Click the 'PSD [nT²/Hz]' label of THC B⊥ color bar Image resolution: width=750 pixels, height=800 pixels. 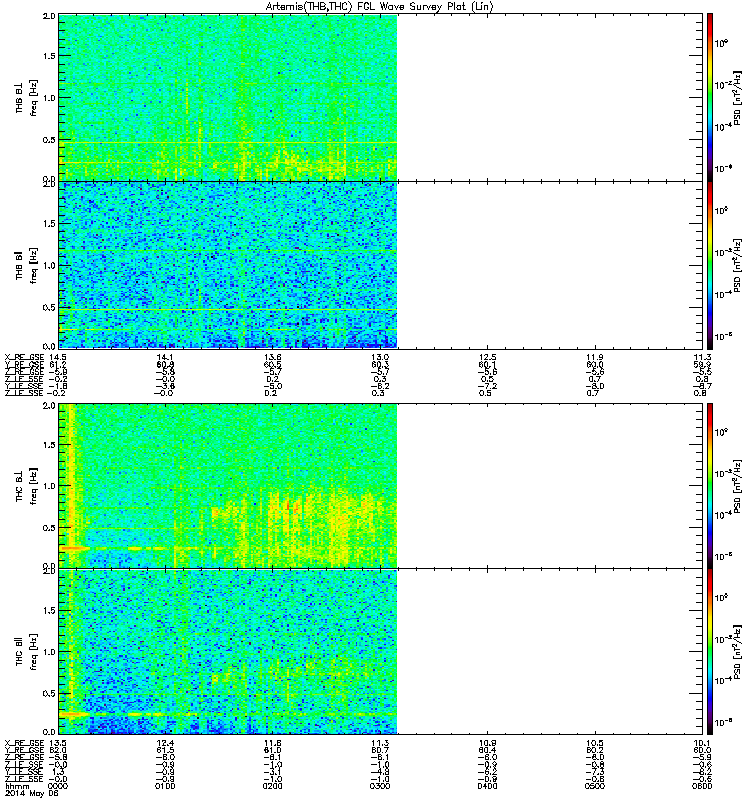pos(738,486)
